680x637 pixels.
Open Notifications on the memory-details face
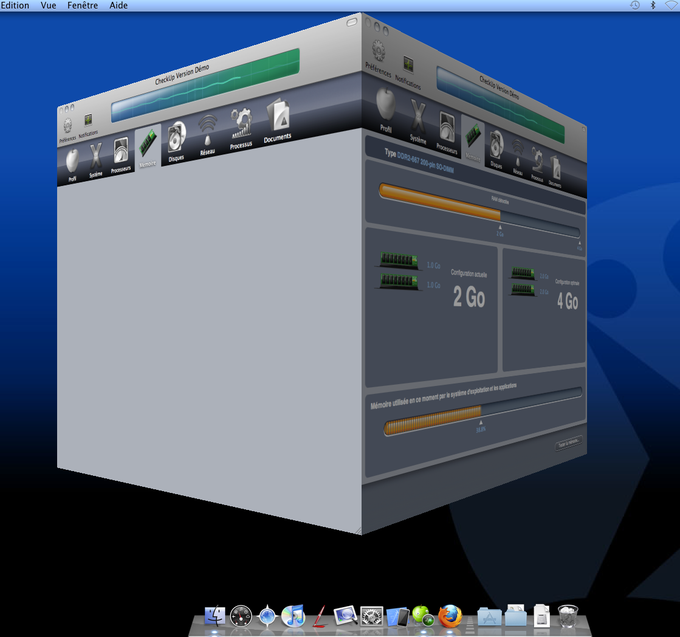point(408,72)
